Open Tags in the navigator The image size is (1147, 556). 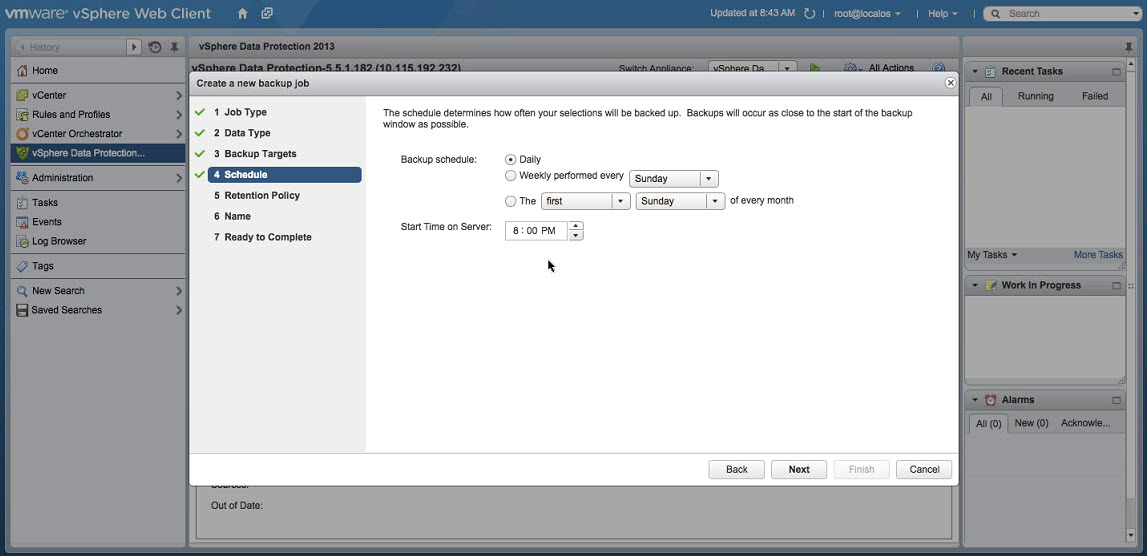42,266
